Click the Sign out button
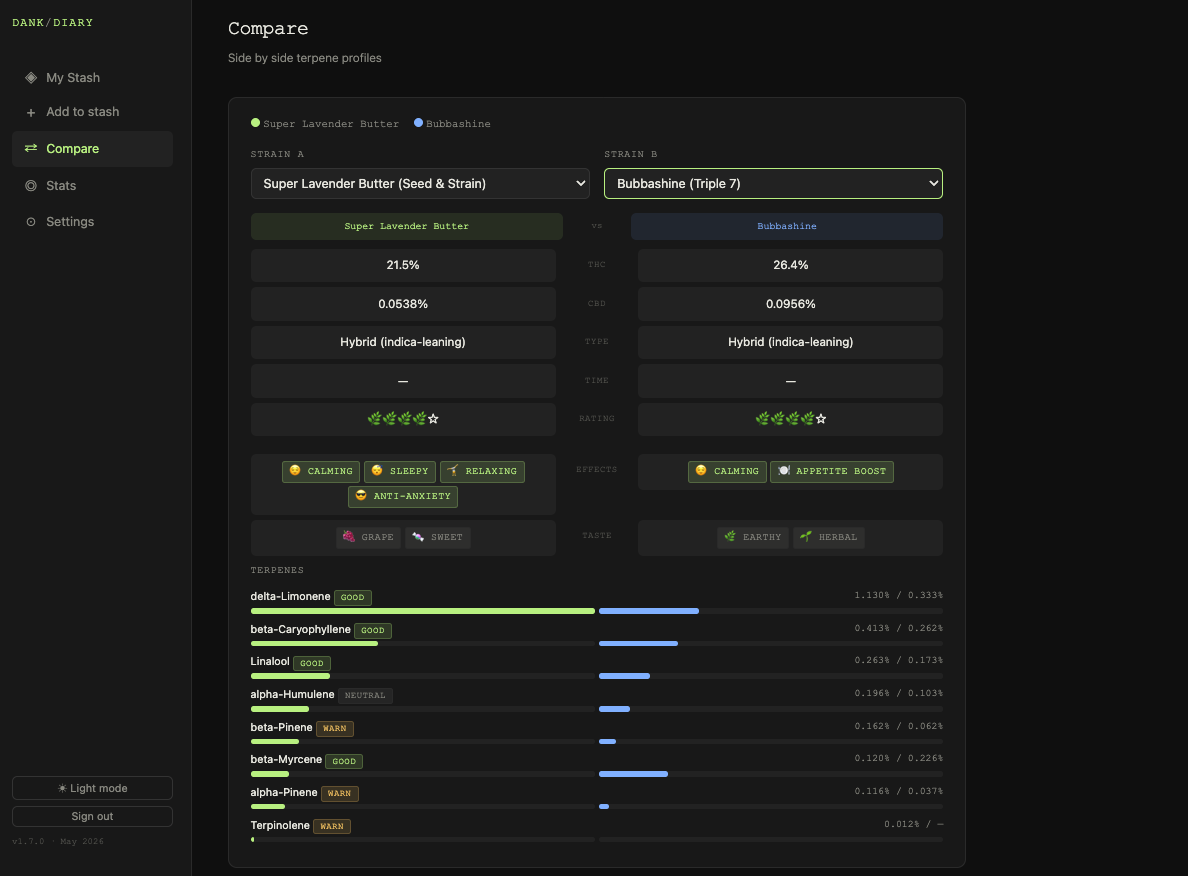Viewport: 1188px width, 876px height. (92, 816)
